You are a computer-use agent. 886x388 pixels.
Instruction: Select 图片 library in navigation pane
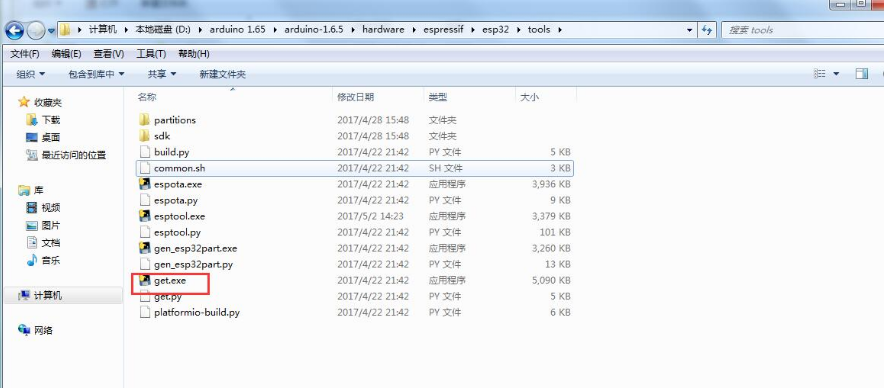coord(51,225)
